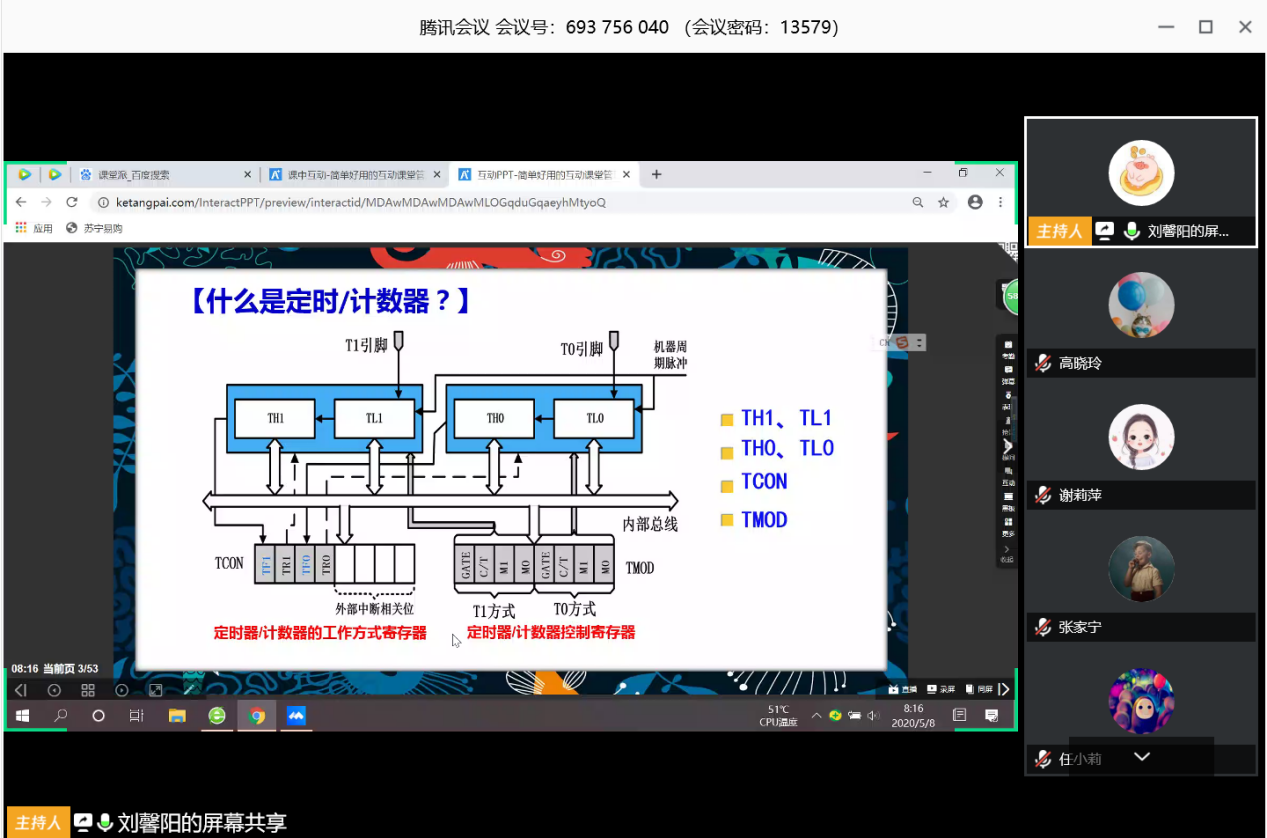Open 互动 in the right sidebar
The image size is (1267, 838).
tap(1008, 476)
